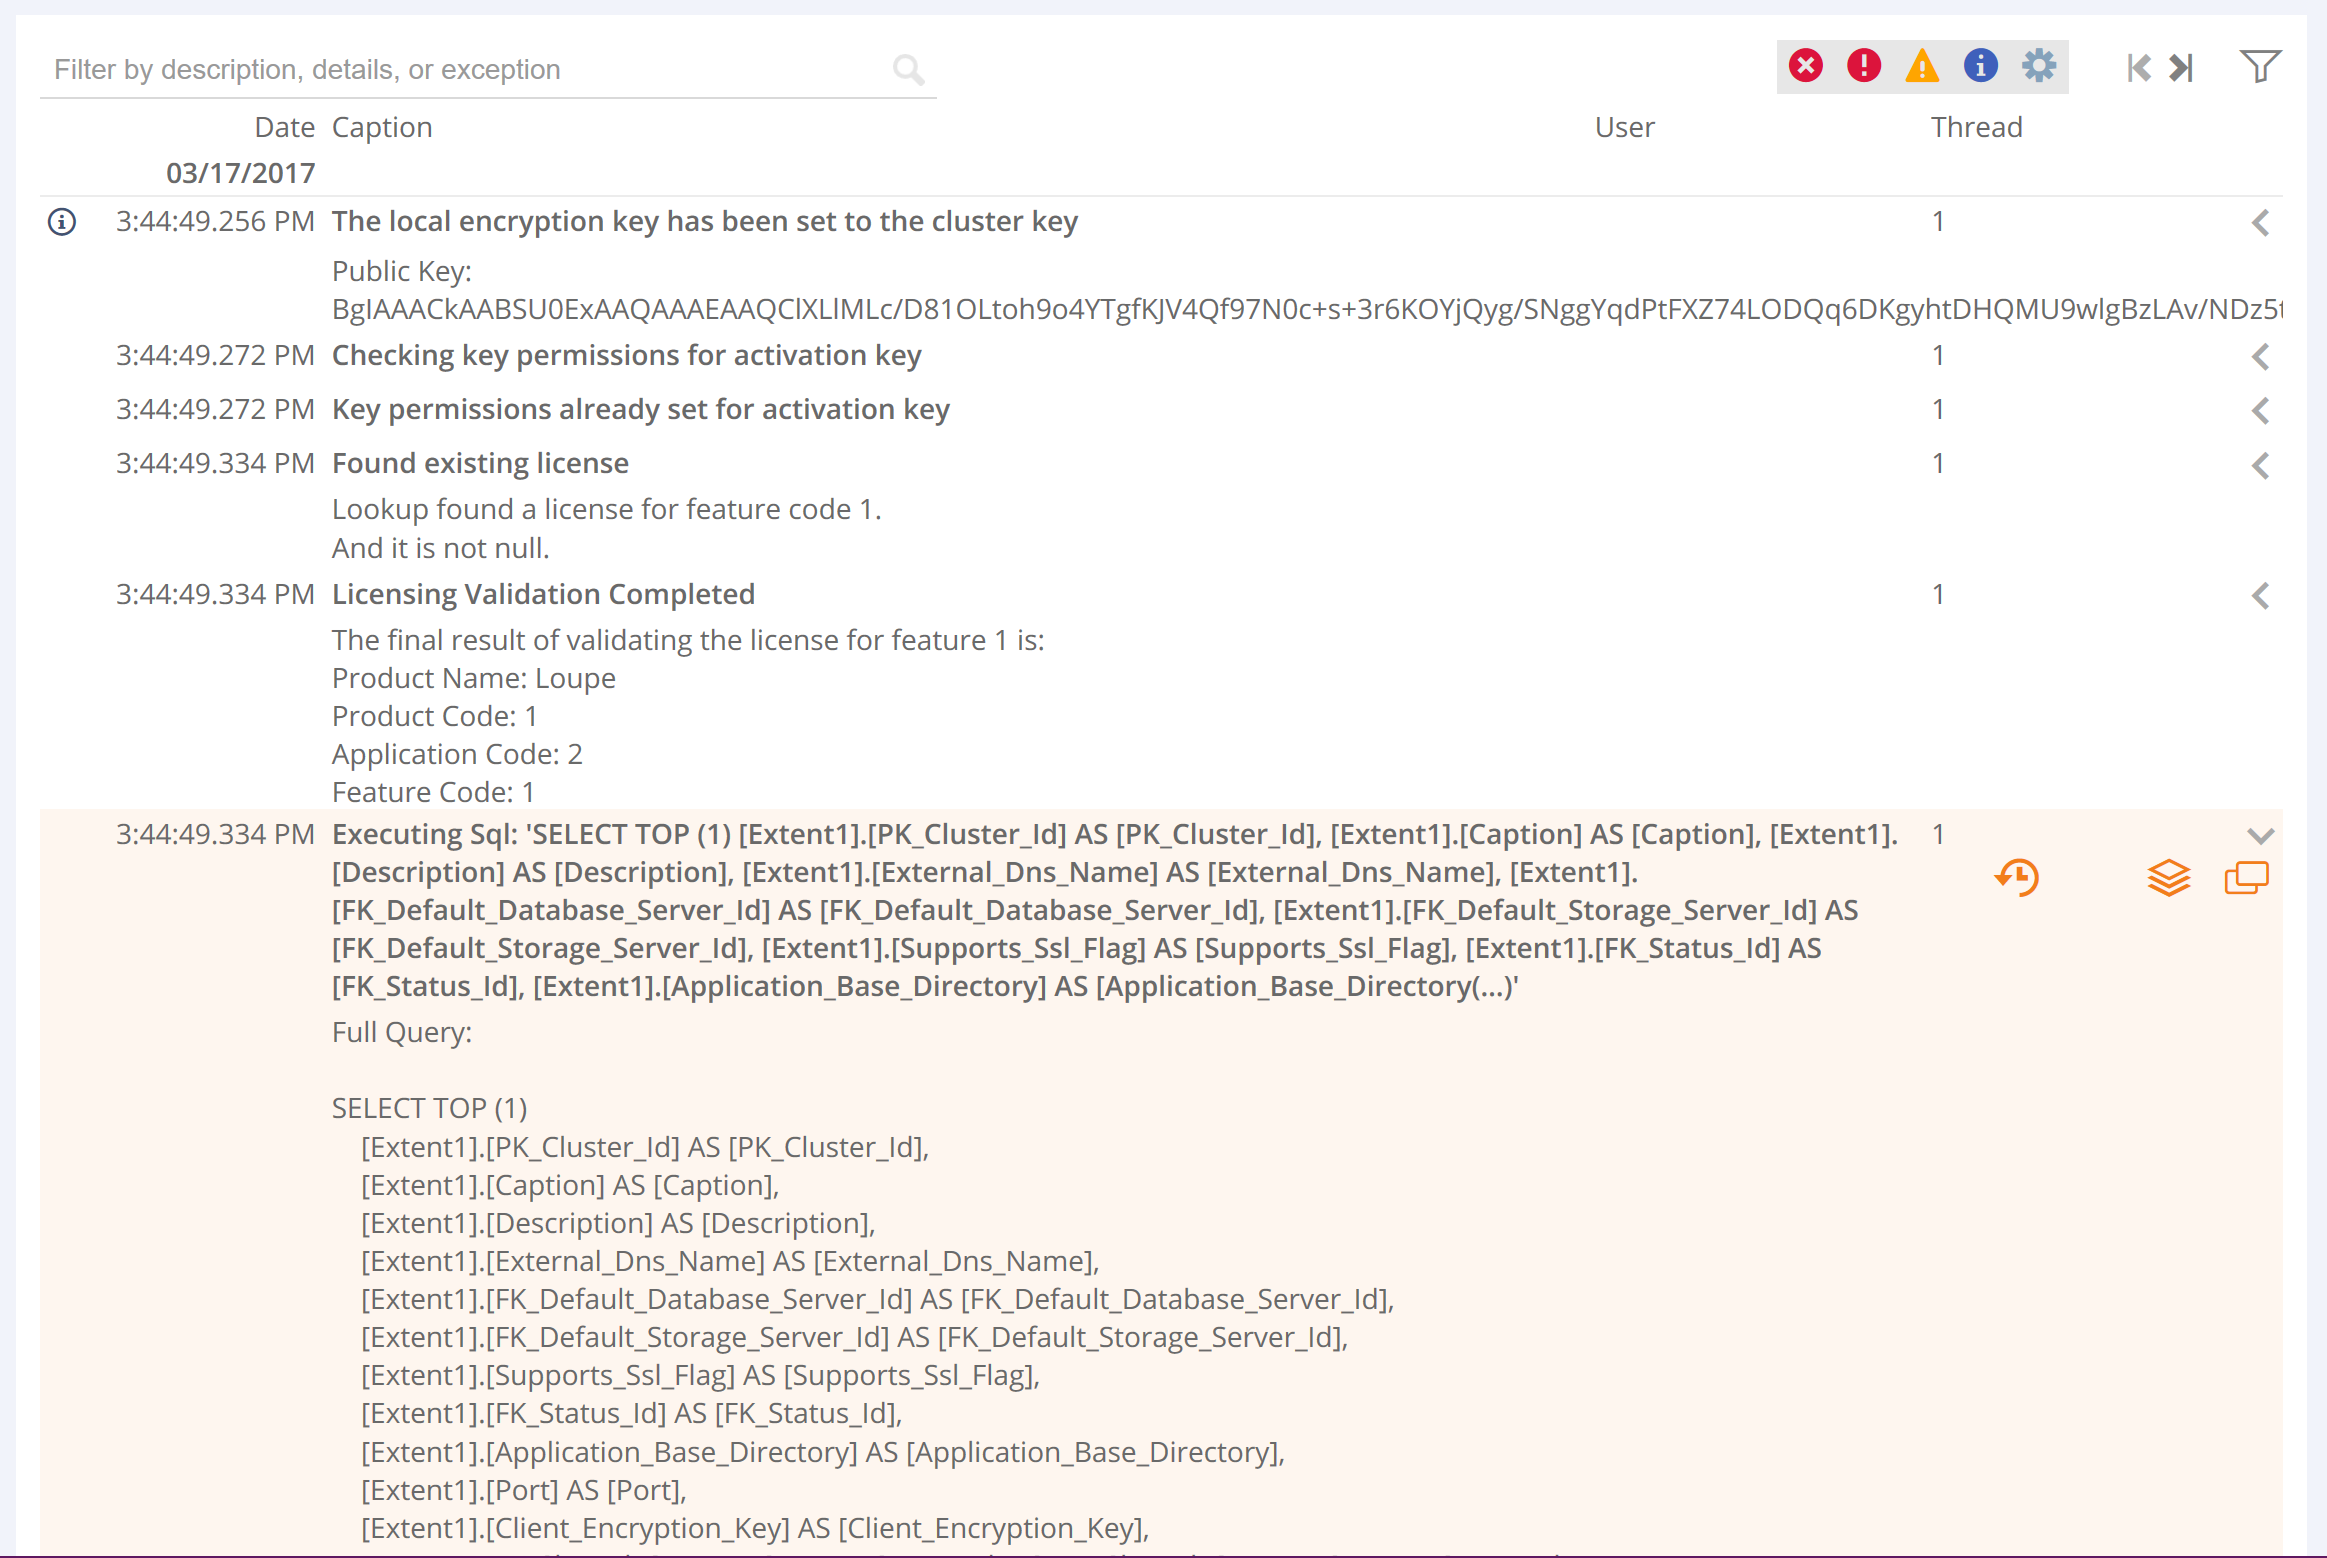
Task: Collapse the Executing Sql message details
Action: click(x=2260, y=835)
